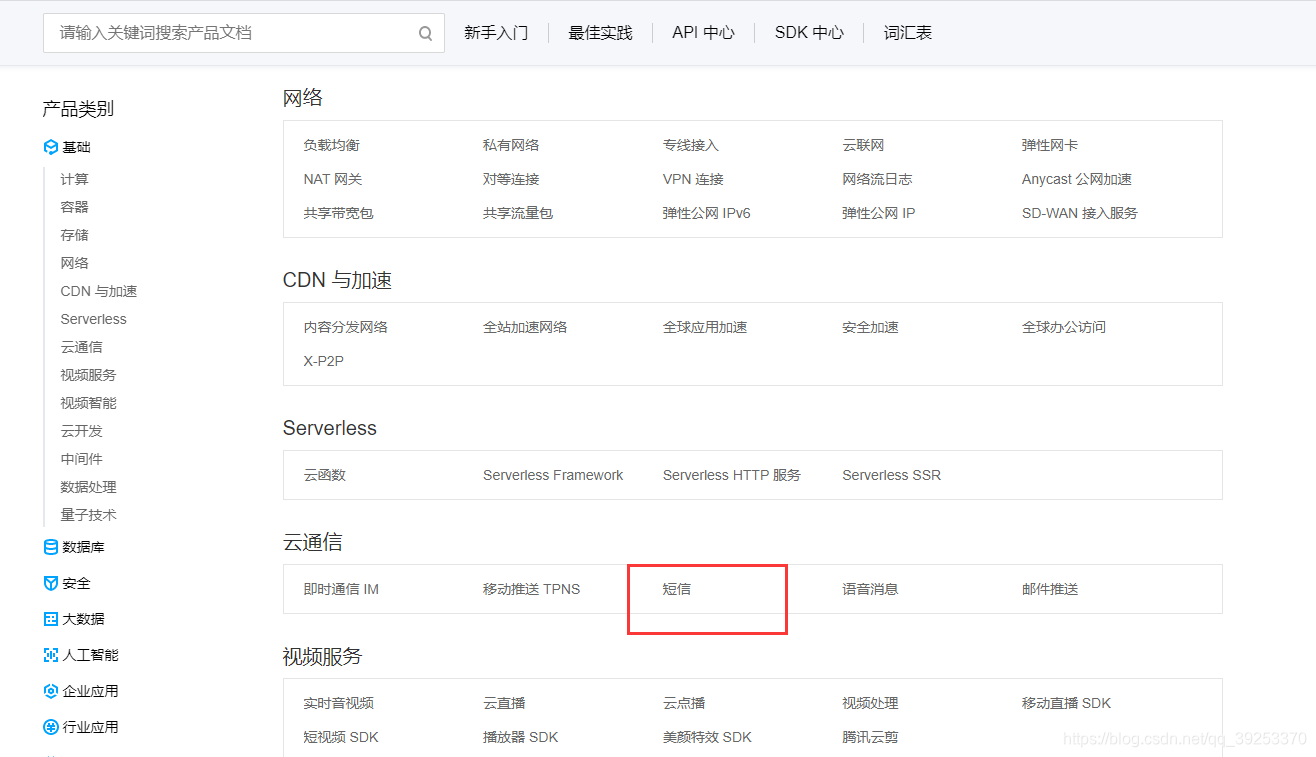
Task: Open the Anycast 公网加速 link
Action: 1077,179
